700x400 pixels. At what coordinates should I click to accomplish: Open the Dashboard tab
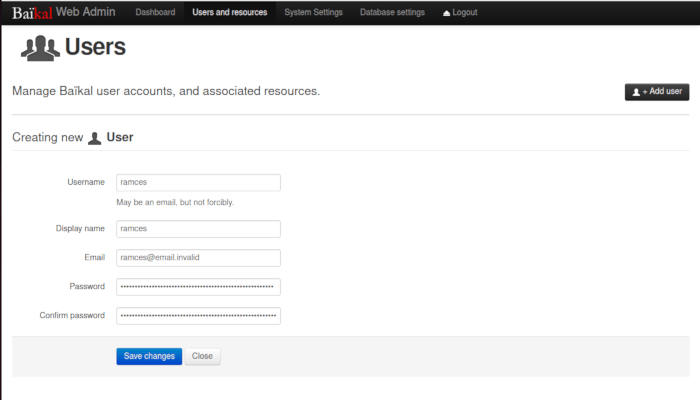155,12
